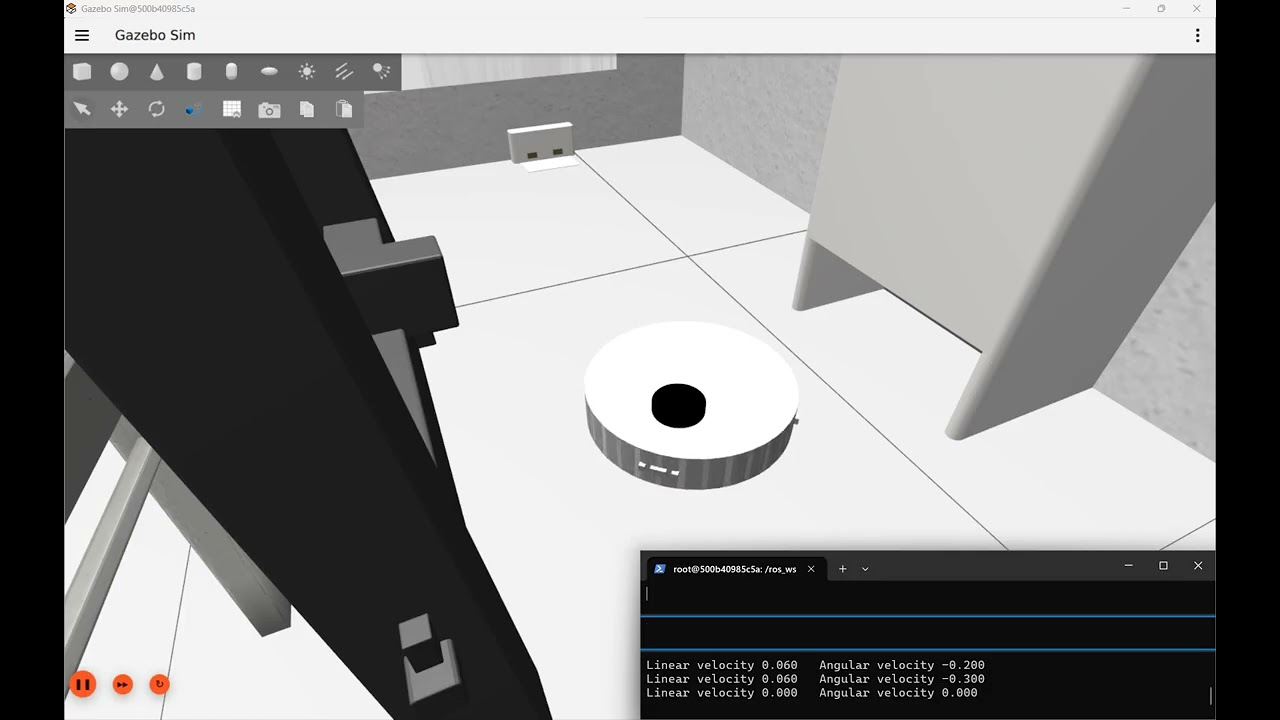Open the custom snap values tool

point(194,109)
